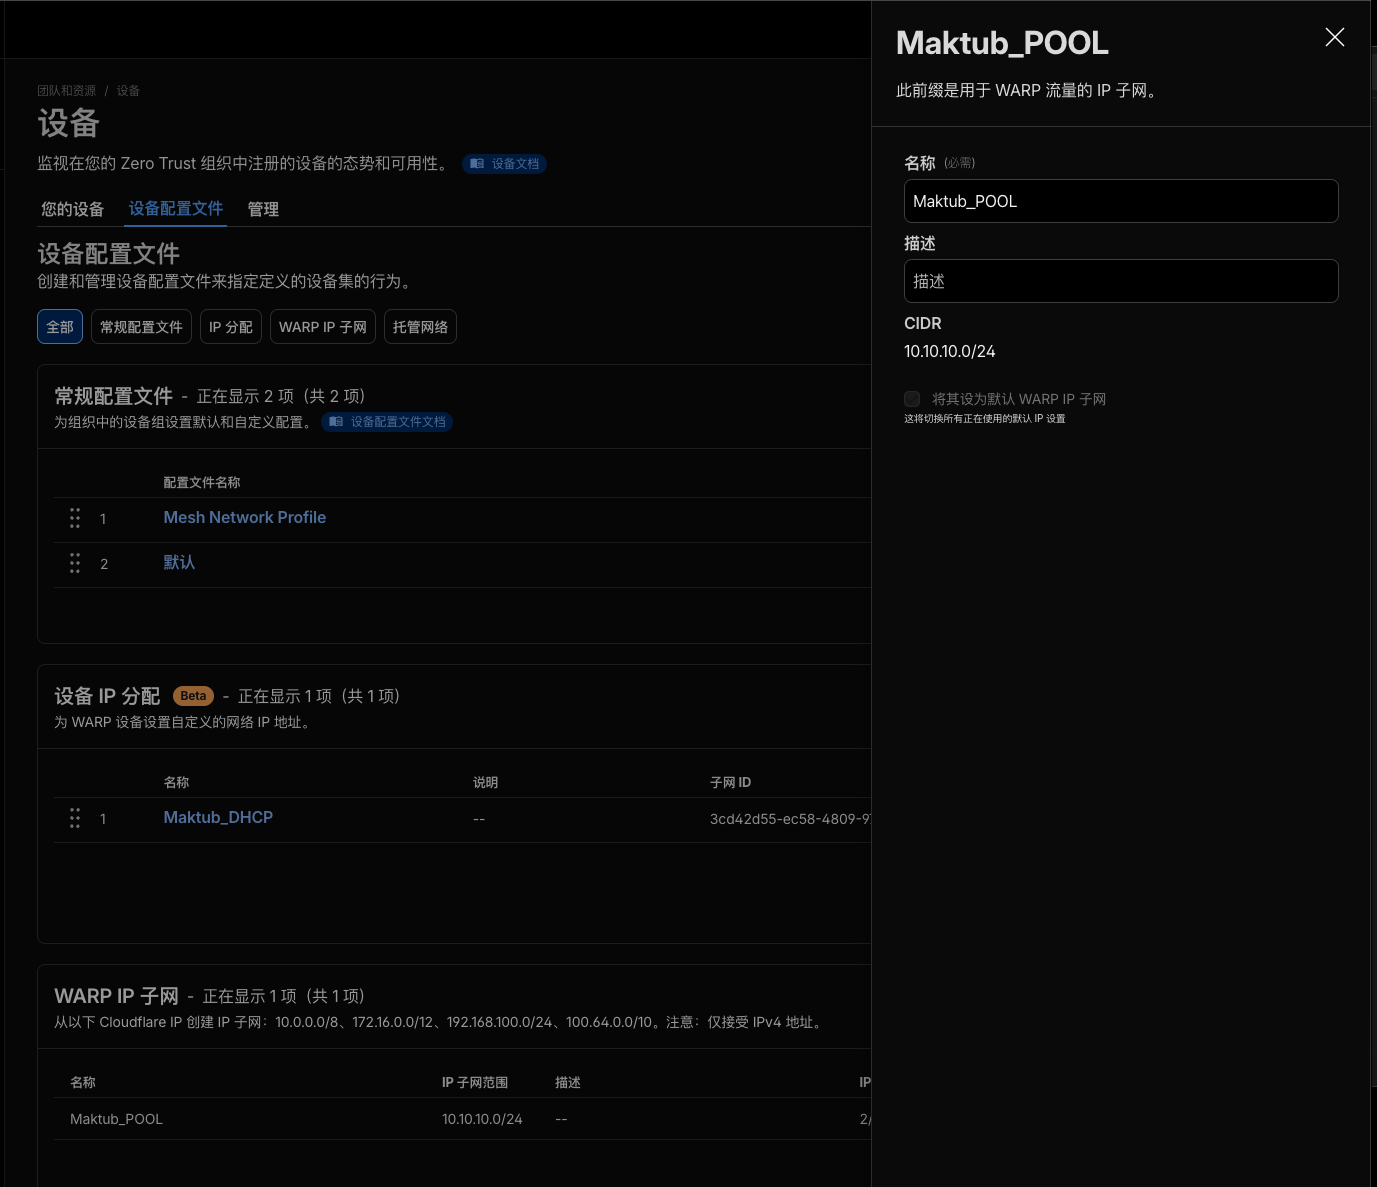
Task: Filter by 全部 profiles
Action: (x=60, y=327)
